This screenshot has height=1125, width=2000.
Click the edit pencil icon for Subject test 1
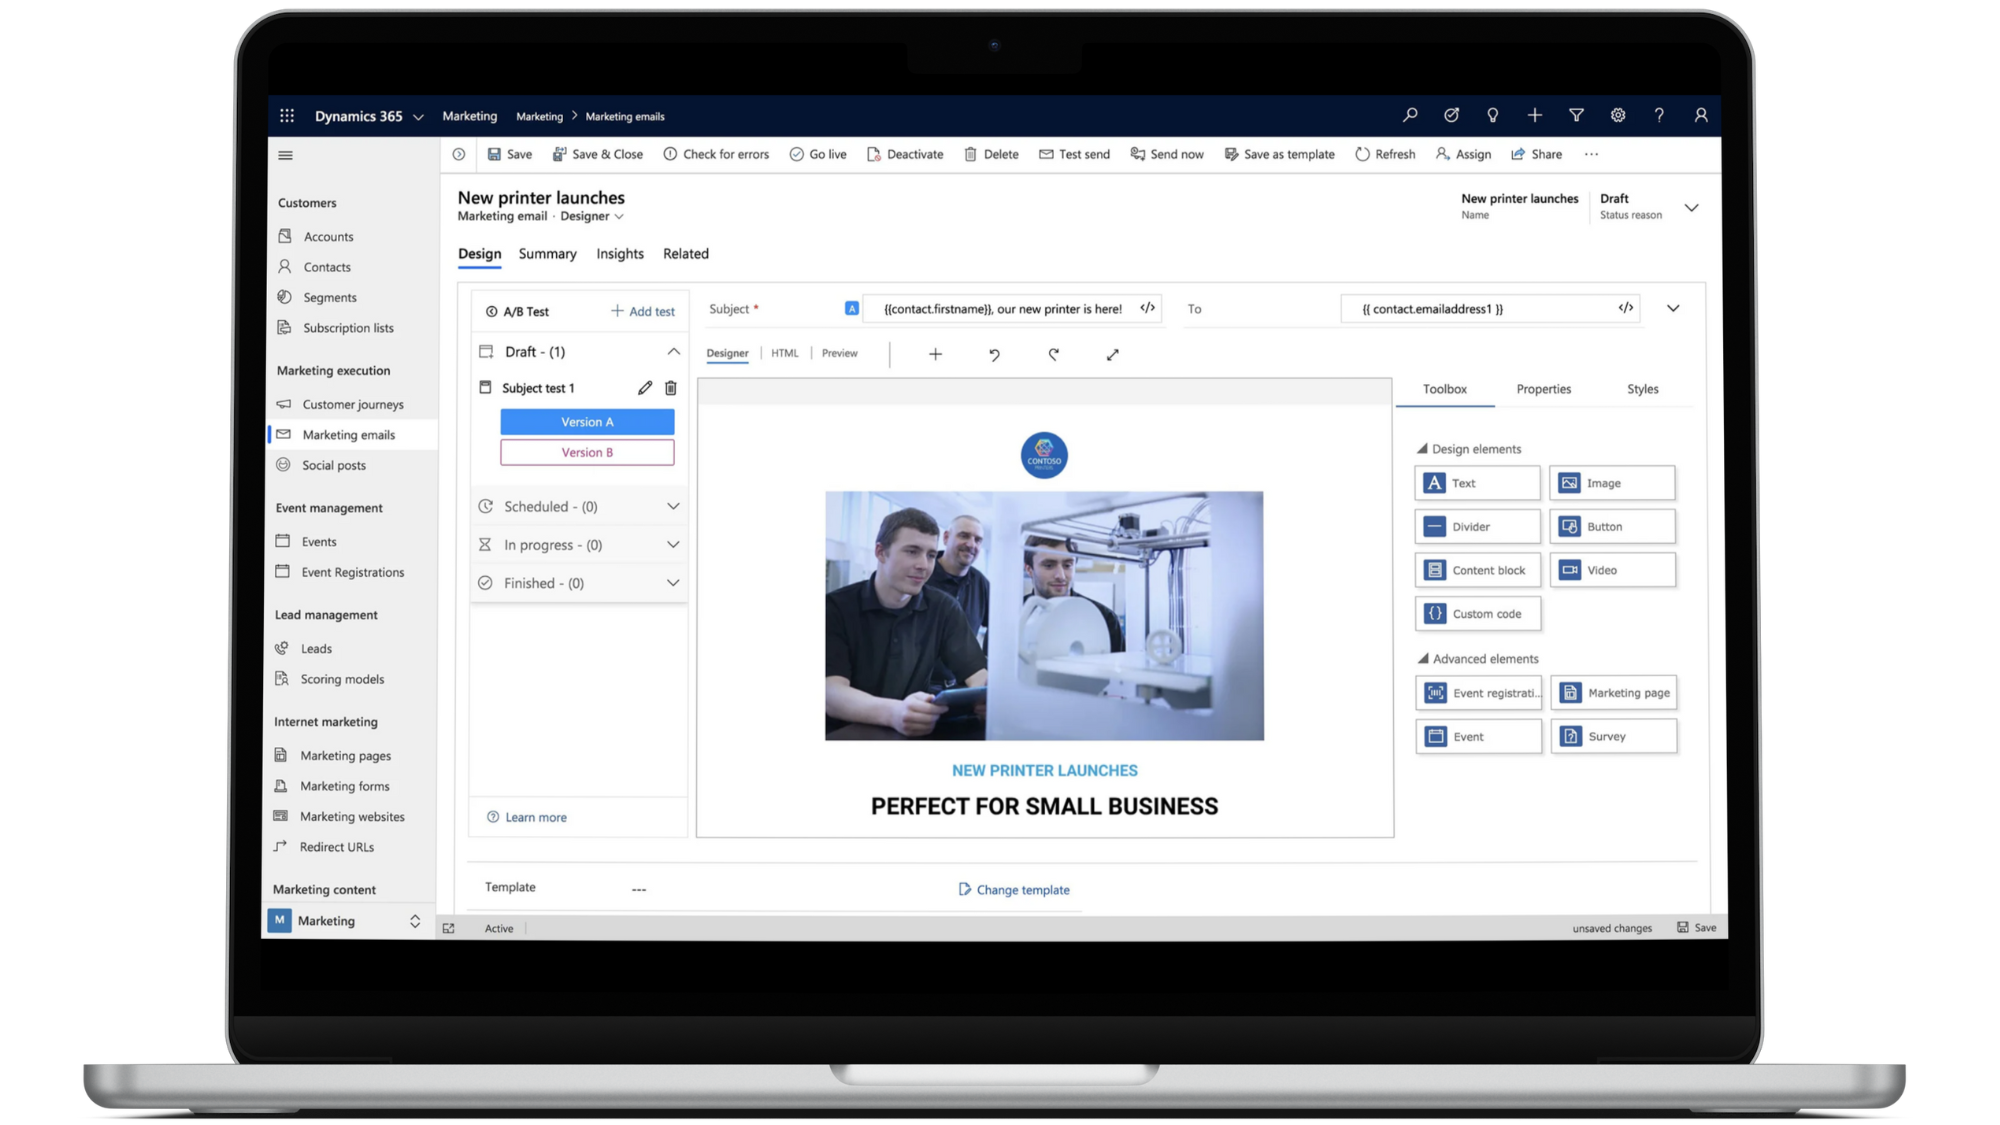645,388
